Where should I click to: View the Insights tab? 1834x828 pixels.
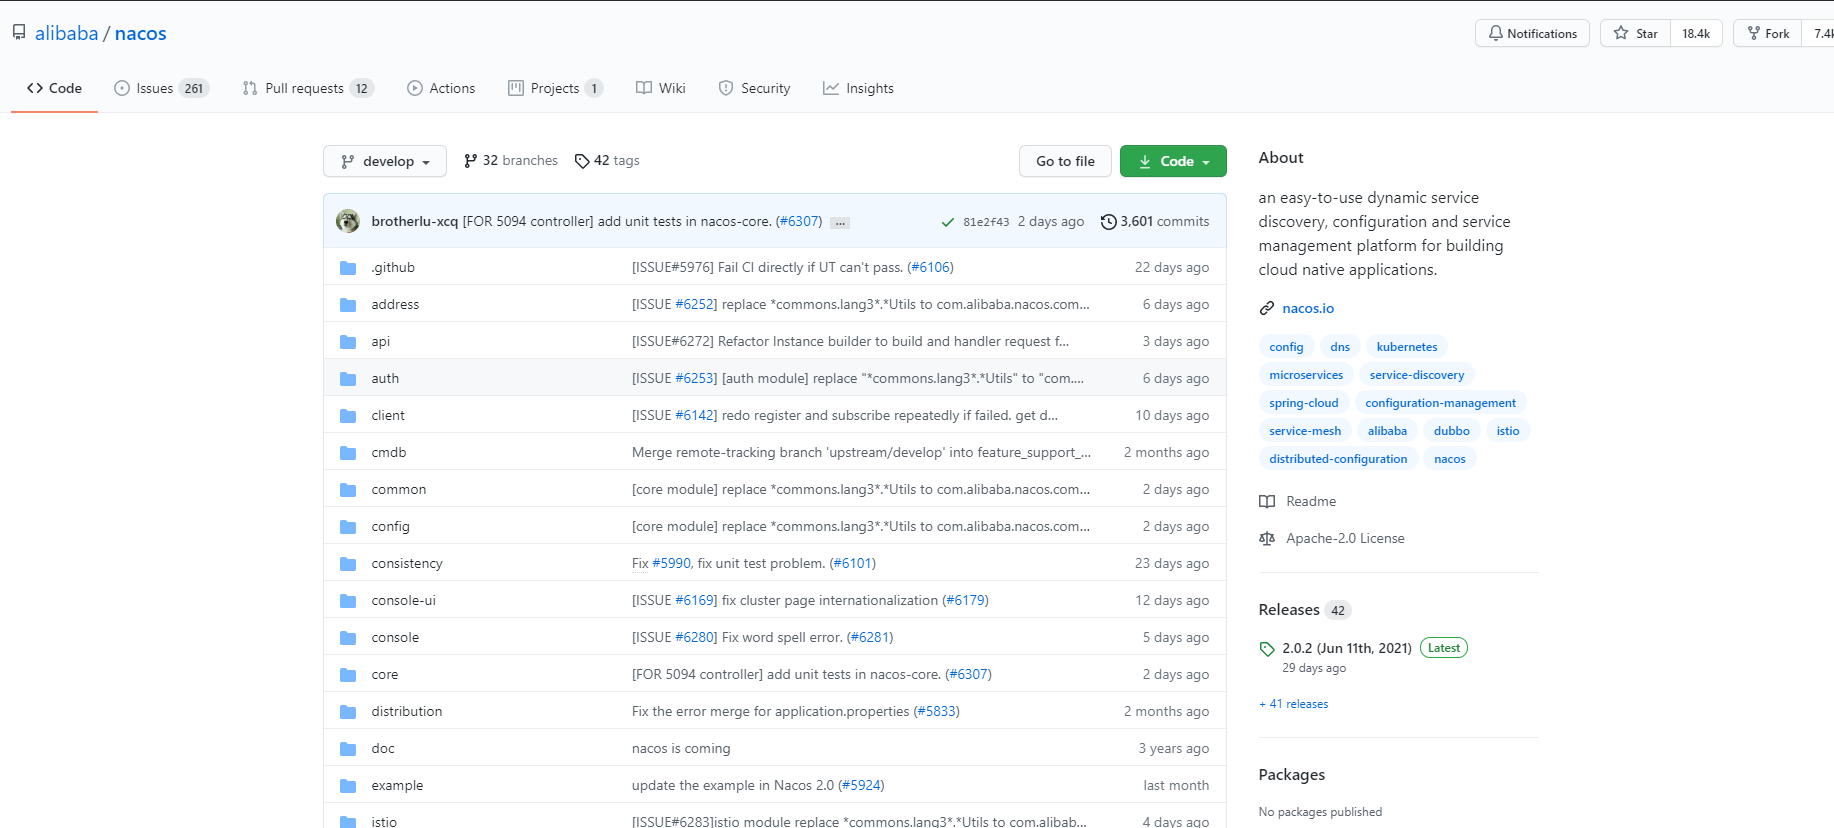(858, 88)
